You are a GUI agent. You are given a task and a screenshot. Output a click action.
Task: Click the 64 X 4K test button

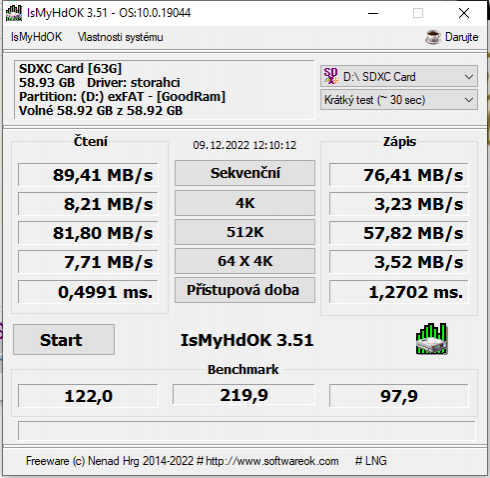[x=245, y=261]
